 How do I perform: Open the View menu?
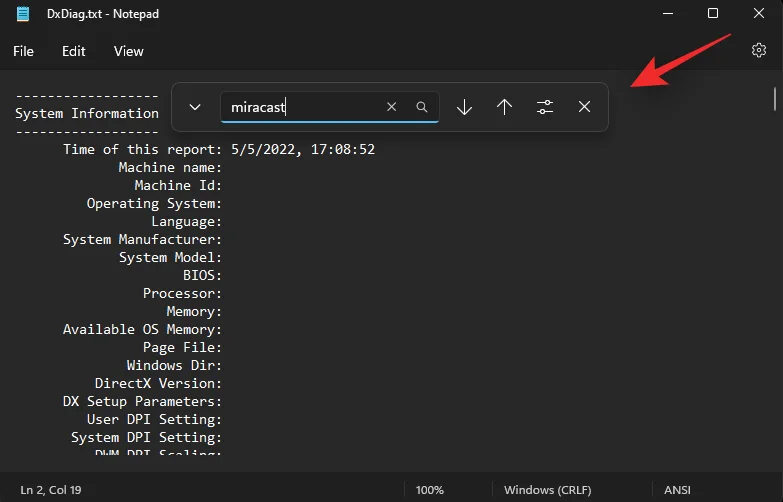click(x=128, y=51)
